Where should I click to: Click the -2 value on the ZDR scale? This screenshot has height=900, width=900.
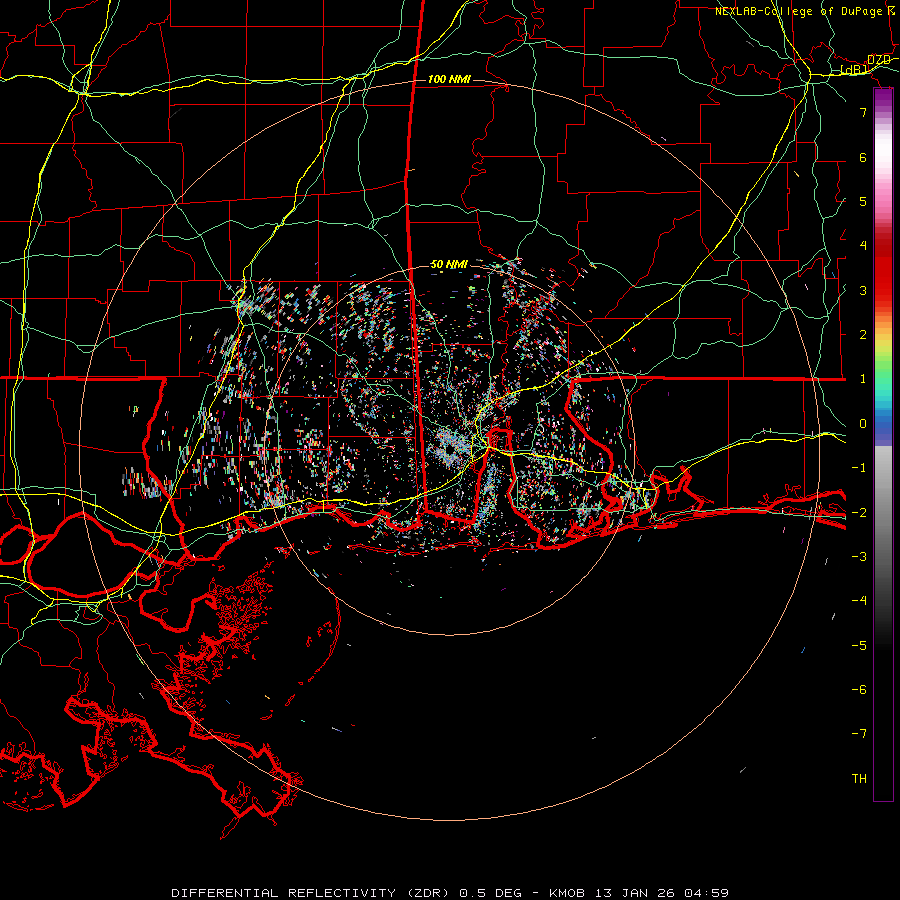point(859,513)
